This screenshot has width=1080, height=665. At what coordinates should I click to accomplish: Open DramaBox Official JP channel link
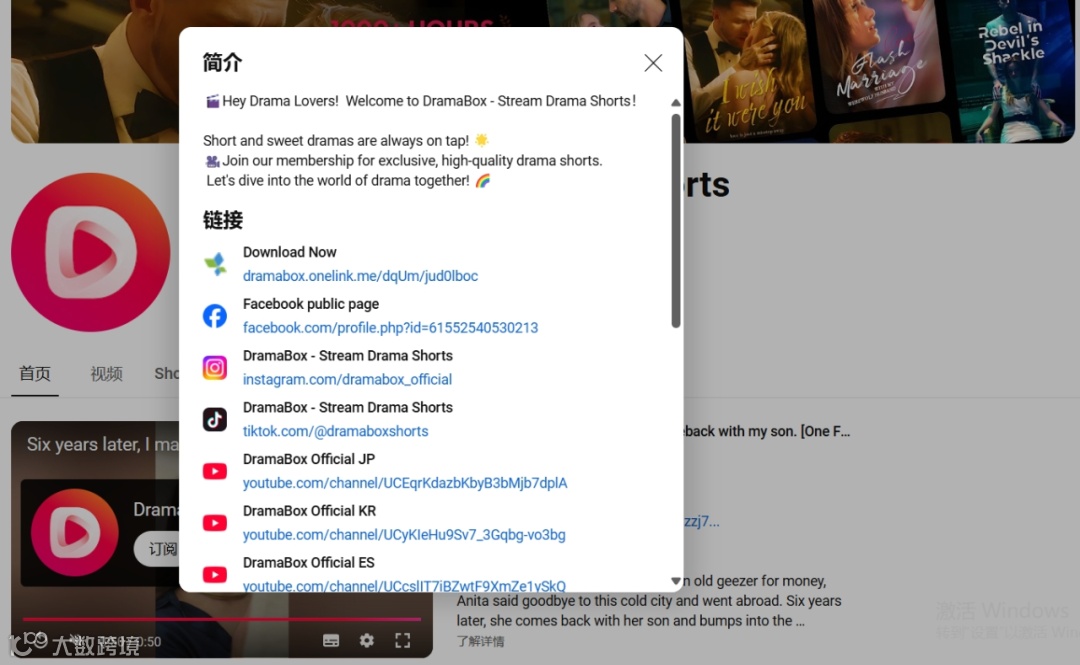405,482
